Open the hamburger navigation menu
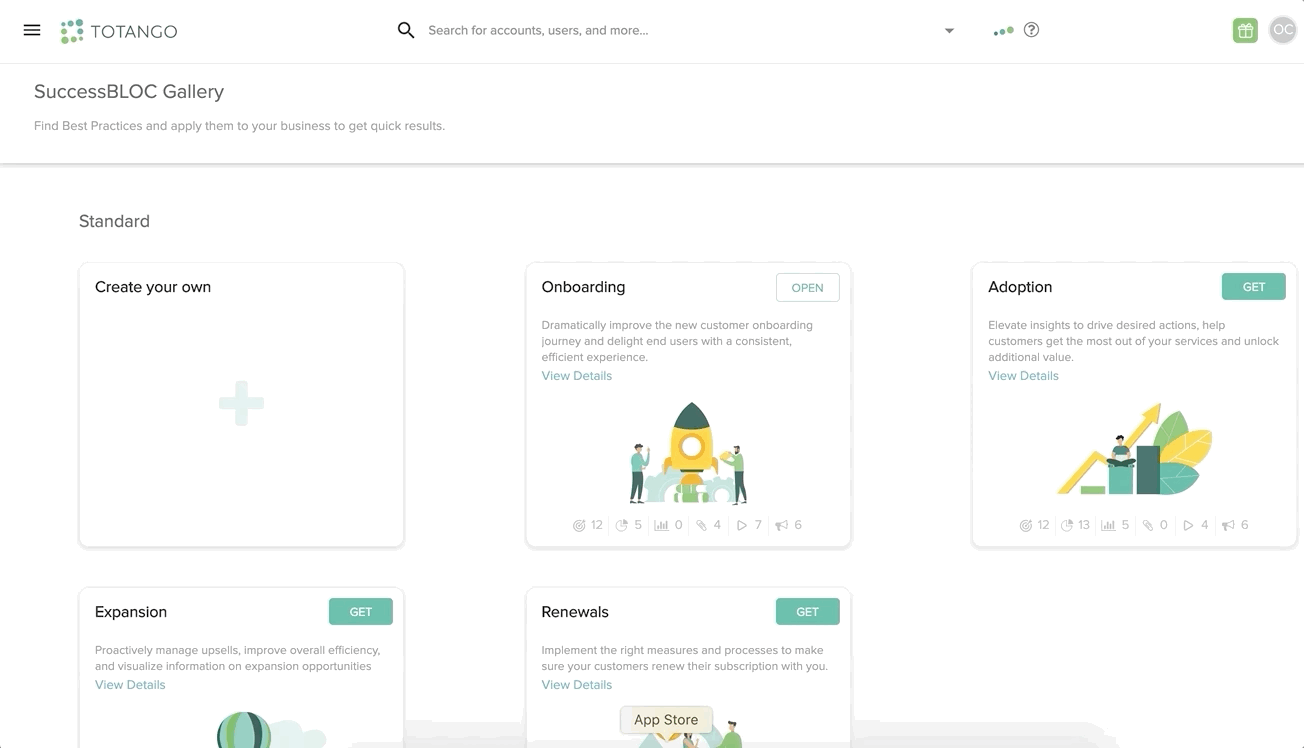This screenshot has height=748, width=1304. click(x=32, y=30)
